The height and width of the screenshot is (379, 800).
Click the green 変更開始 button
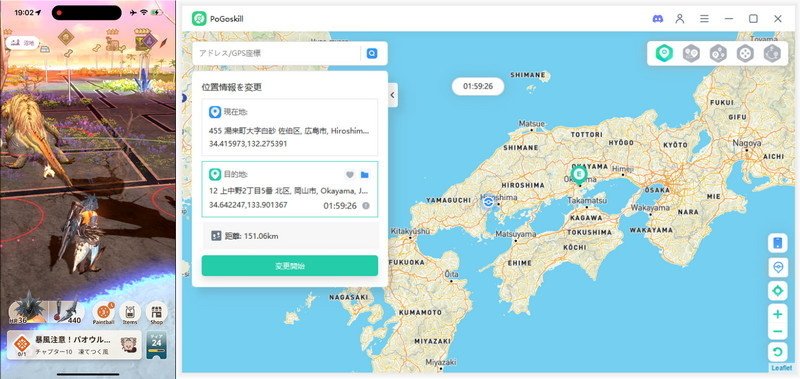tap(290, 266)
